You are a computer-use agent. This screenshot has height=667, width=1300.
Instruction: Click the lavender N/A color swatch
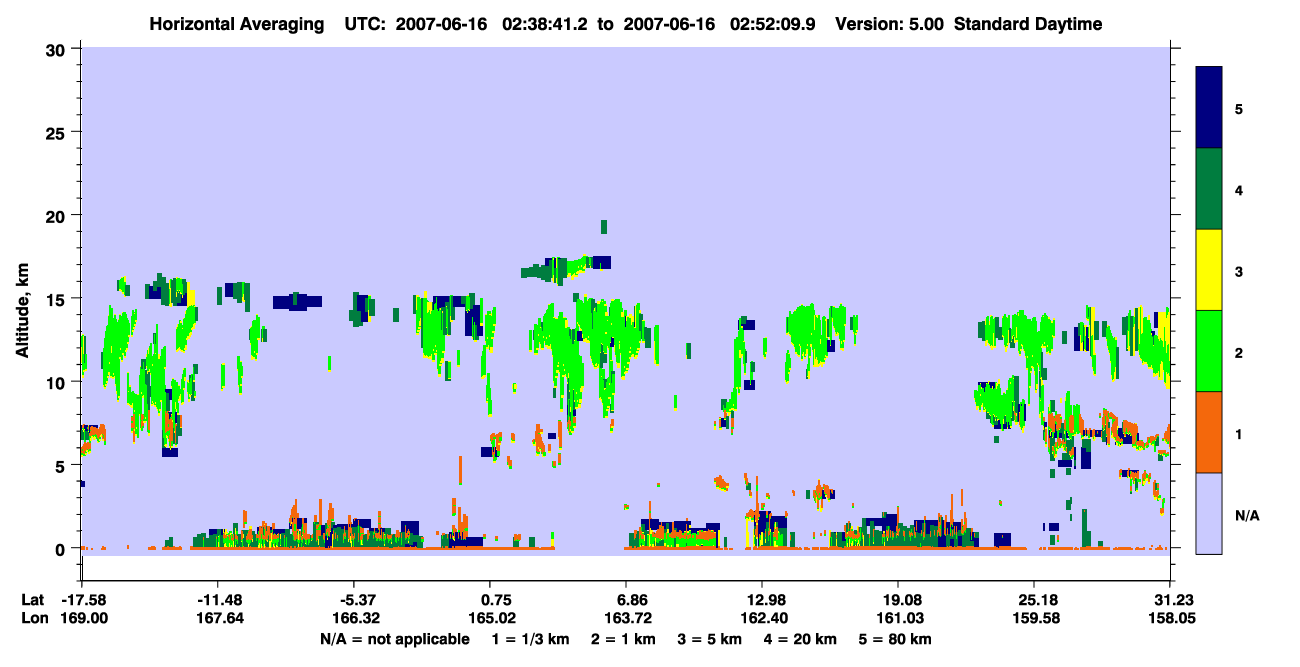(x=1210, y=513)
